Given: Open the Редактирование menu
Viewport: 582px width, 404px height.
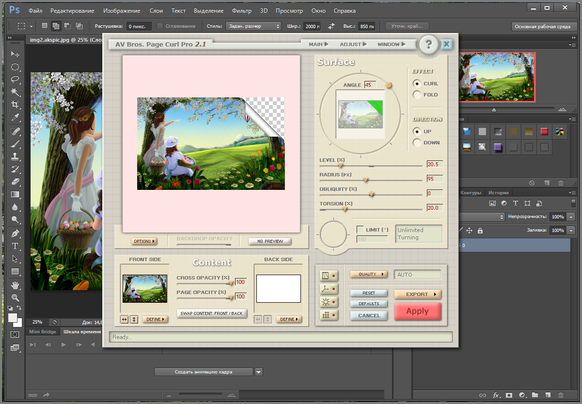Looking at the screenshot, I should 72,11.
